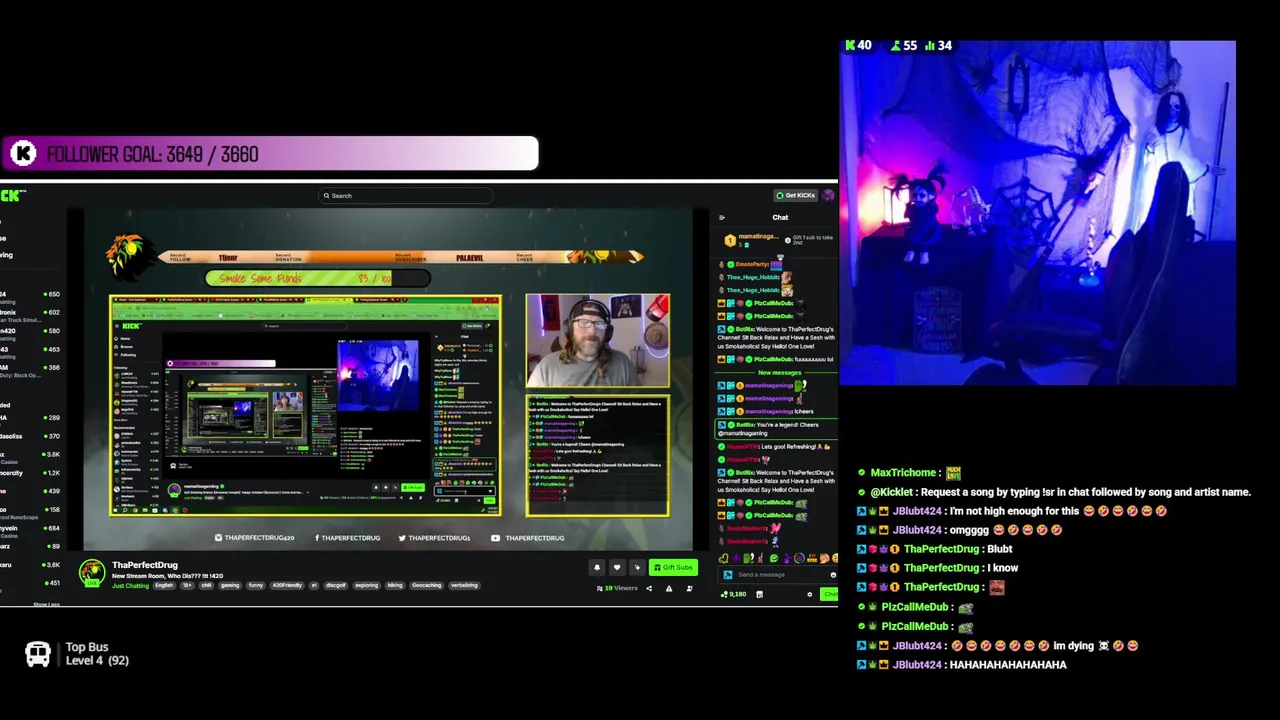The width and height of the screenshot is (1280, 720).
Task: Click THAPERFECTDRUG420 Instagram handle in overlay
Action: (255, 538)
